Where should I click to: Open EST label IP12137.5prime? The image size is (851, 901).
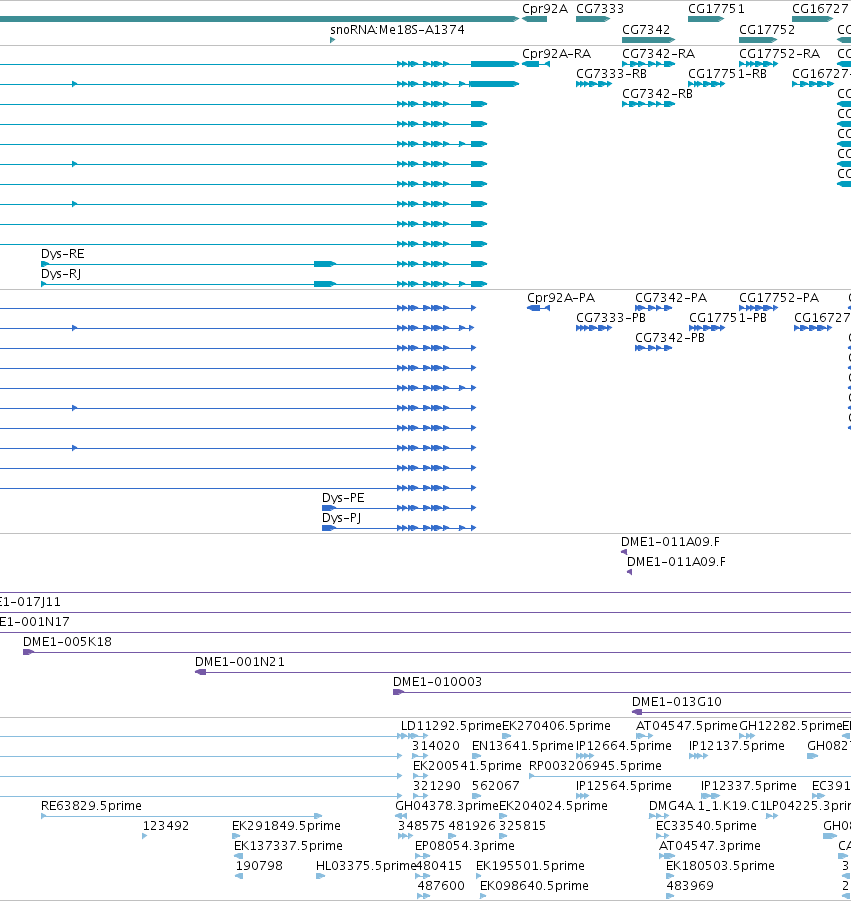click(x=737, y=746)
